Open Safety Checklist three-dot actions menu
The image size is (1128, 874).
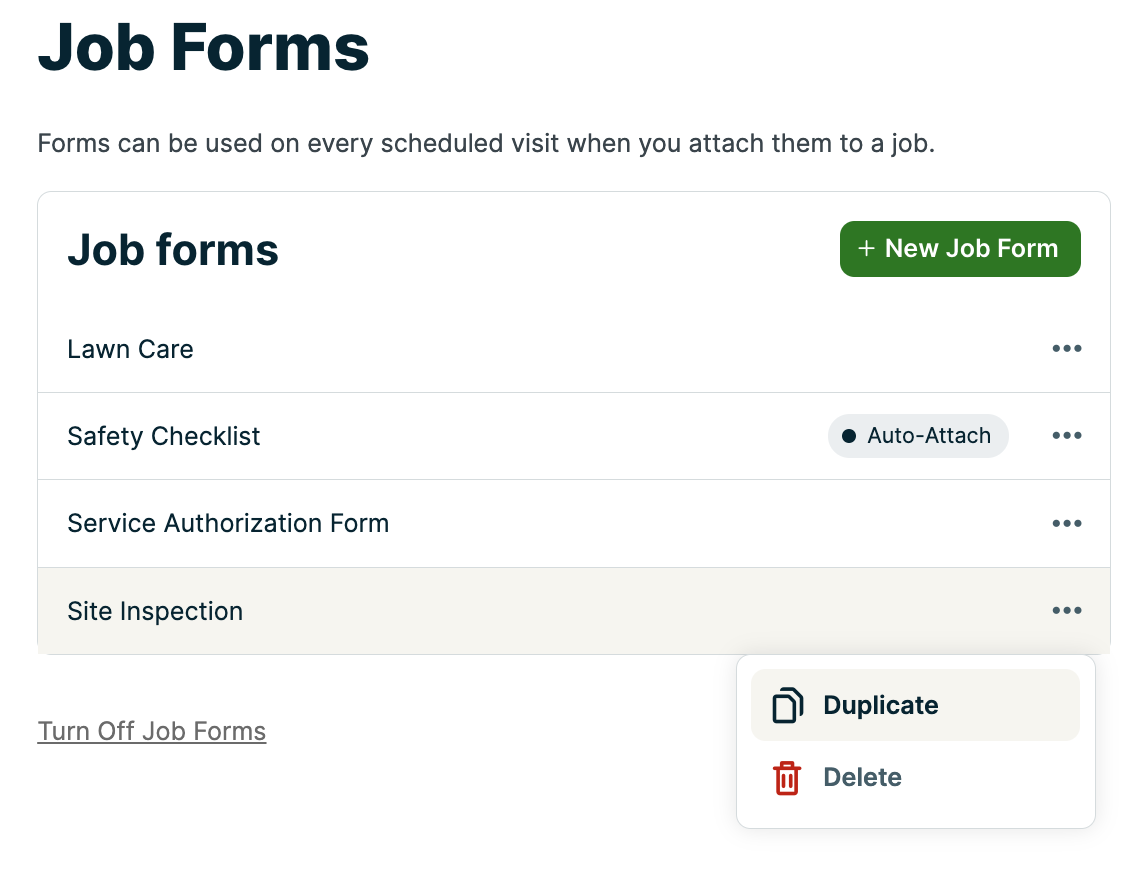coord(1066,436)
